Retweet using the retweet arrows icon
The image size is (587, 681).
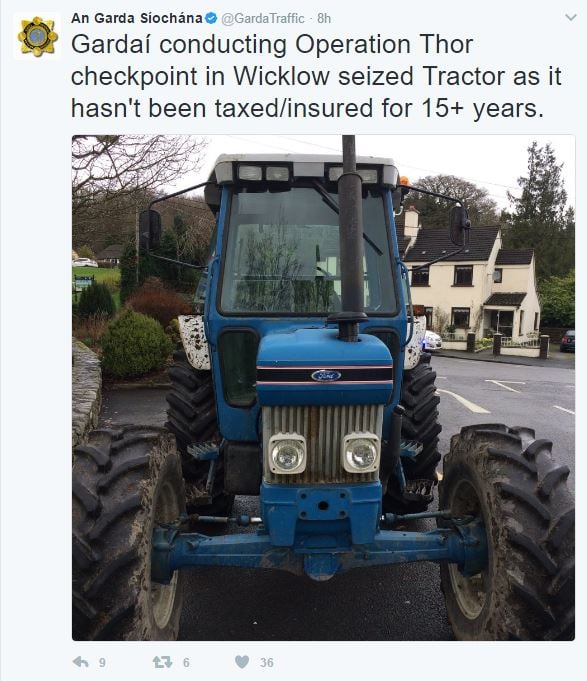[x=162, y=662]
